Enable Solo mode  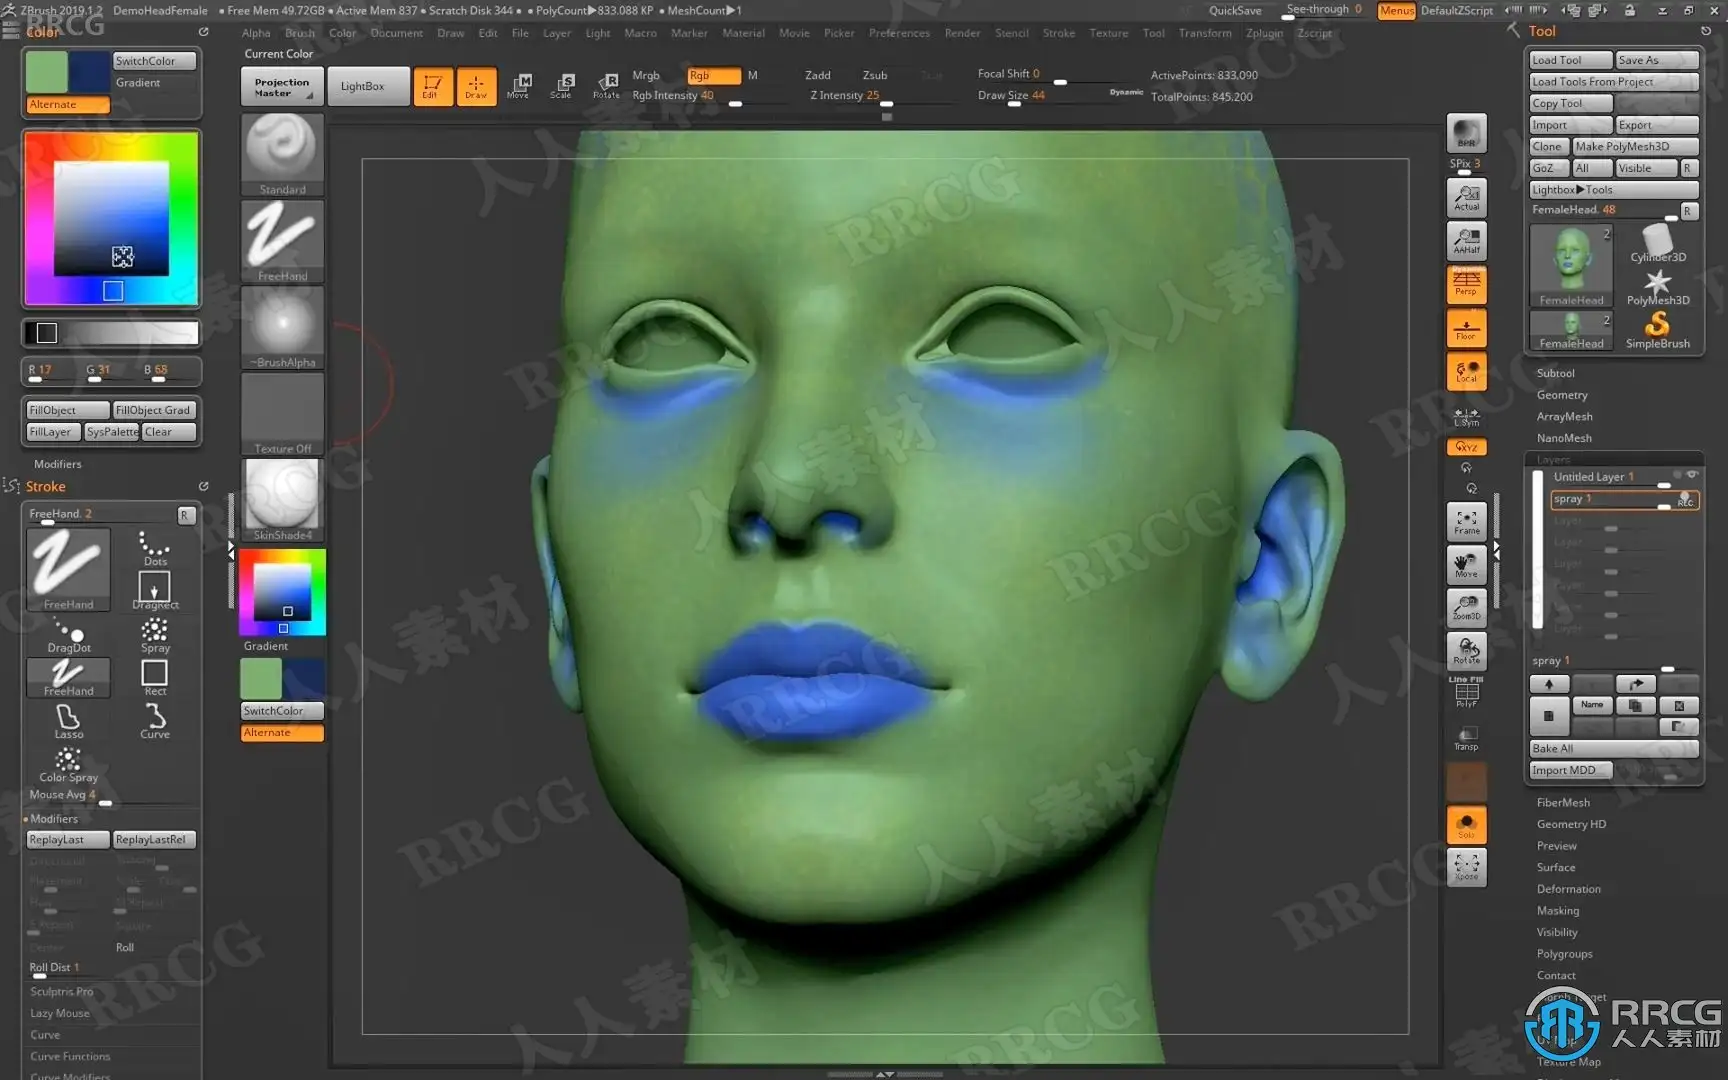1466,825
